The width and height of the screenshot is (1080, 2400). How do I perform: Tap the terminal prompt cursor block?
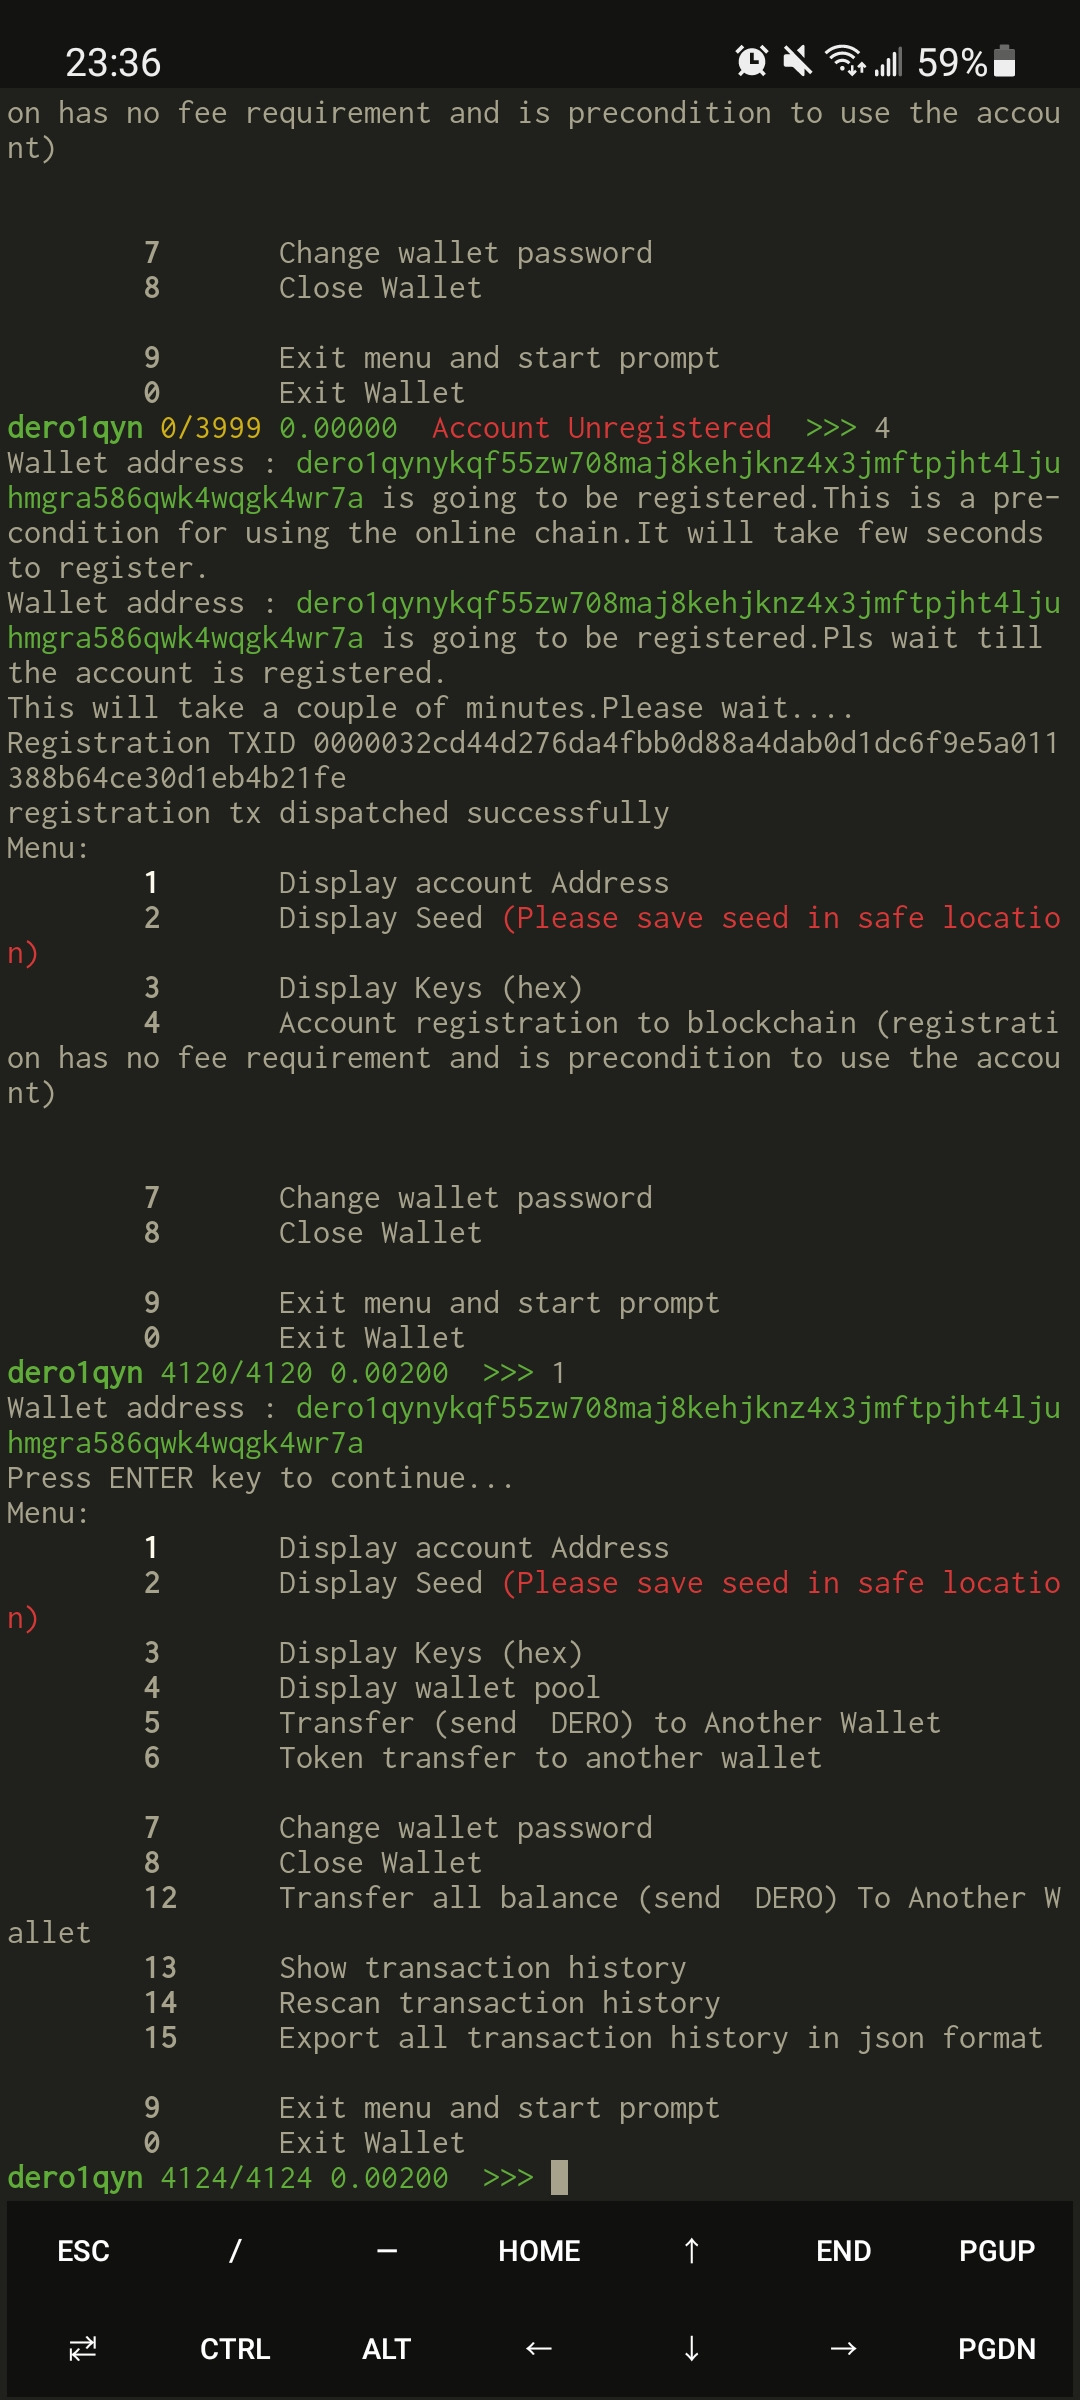click(x=559, y=2177)
